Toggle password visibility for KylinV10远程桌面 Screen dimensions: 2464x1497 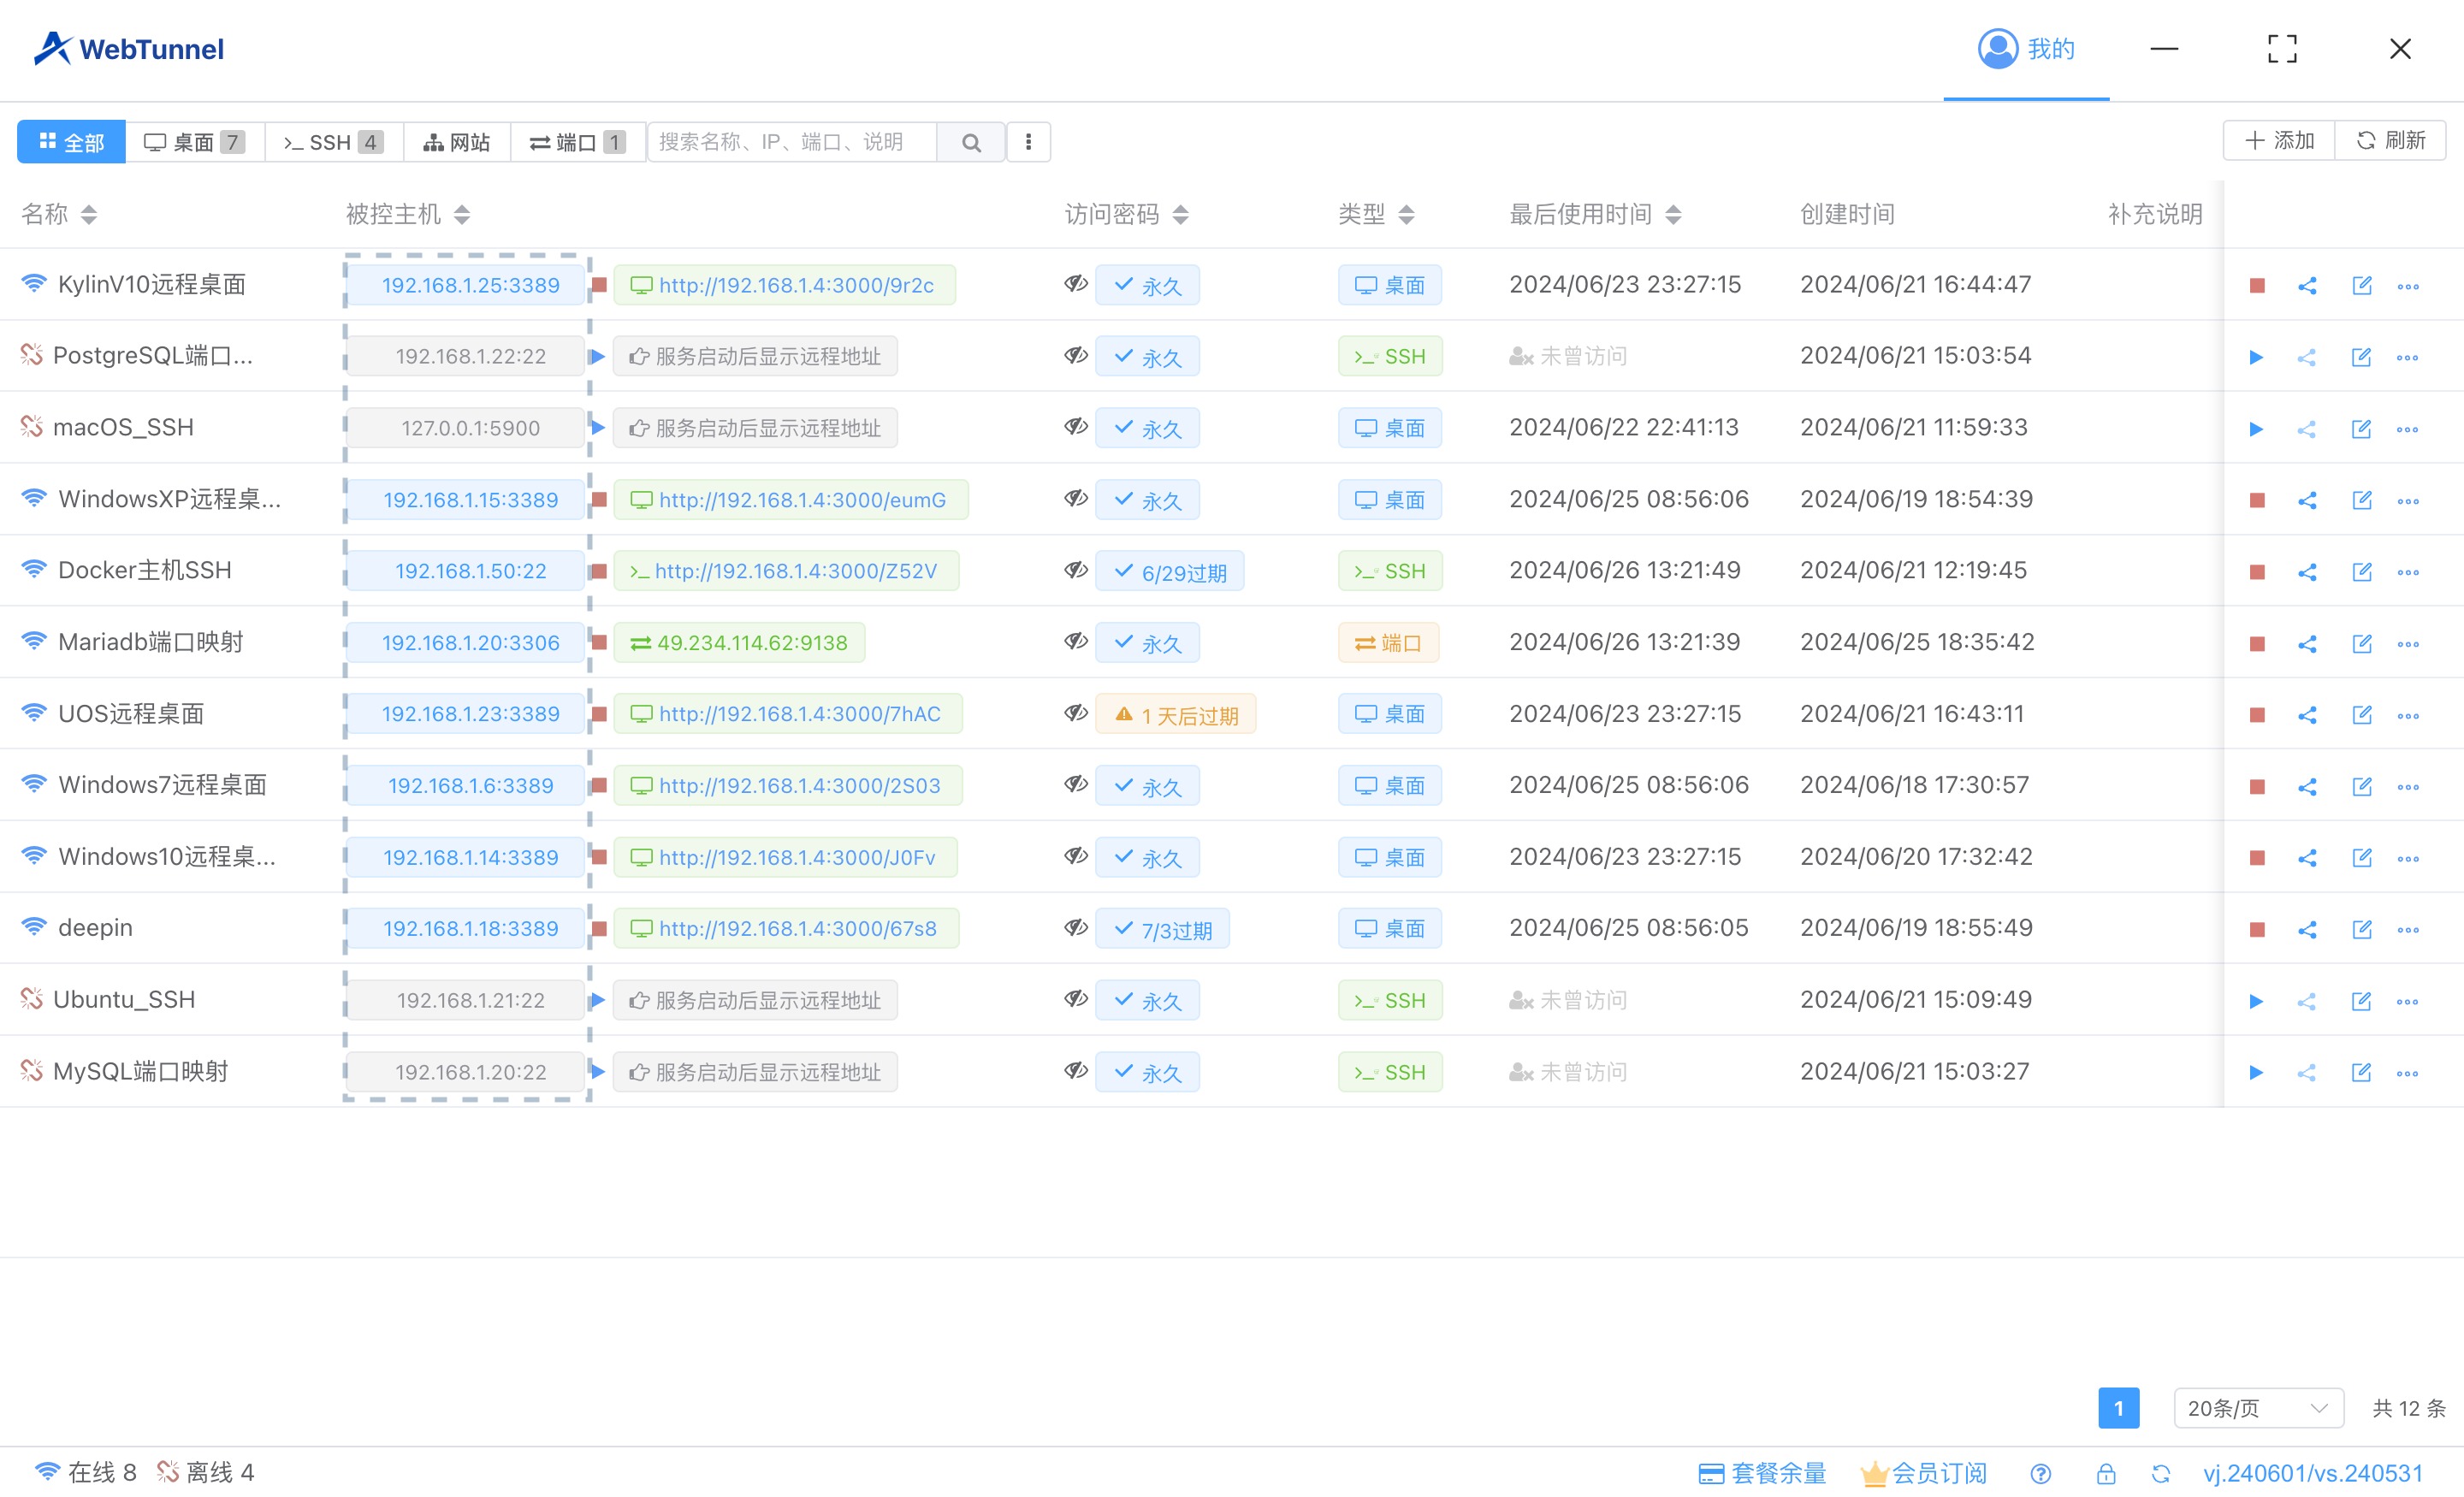(x=1076, y=284)
